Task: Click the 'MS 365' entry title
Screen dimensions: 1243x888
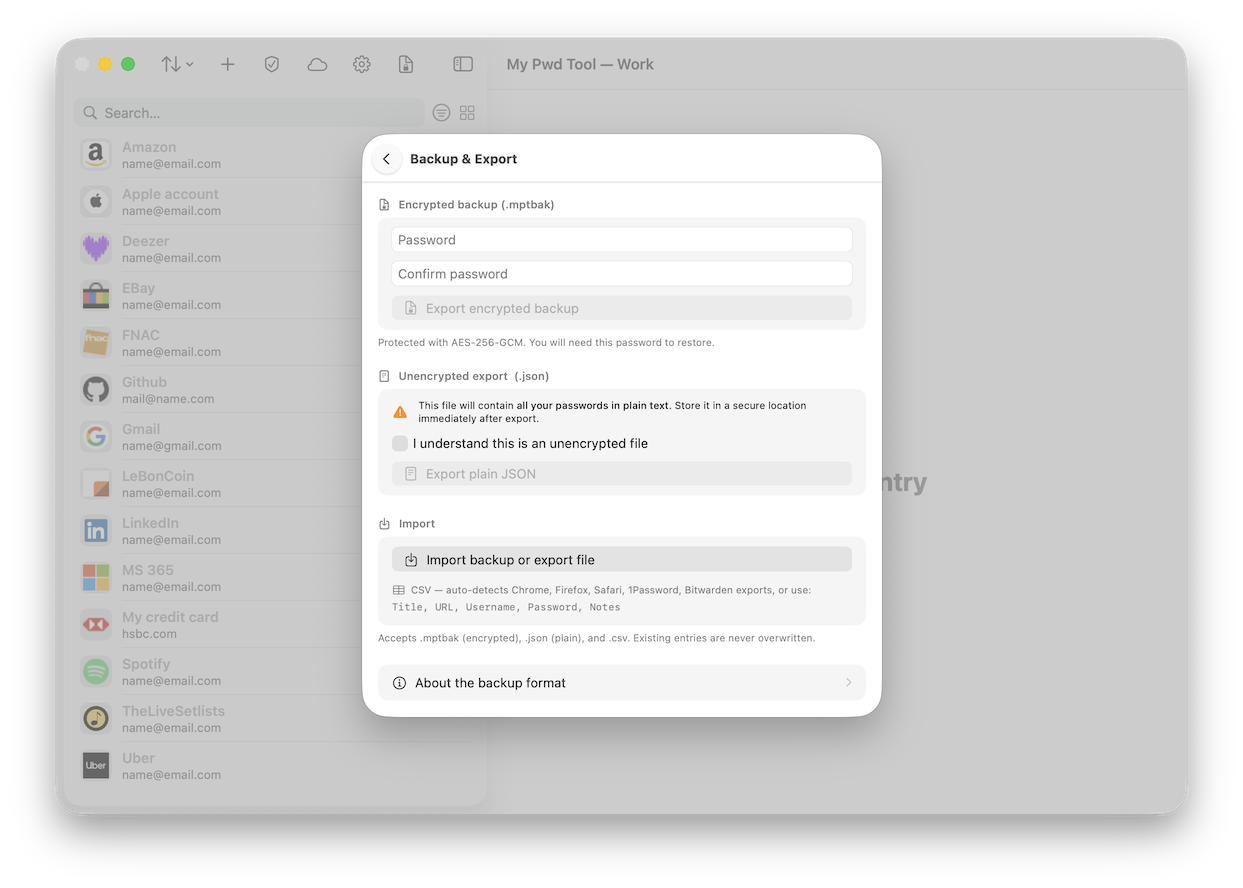Action: 148,570
